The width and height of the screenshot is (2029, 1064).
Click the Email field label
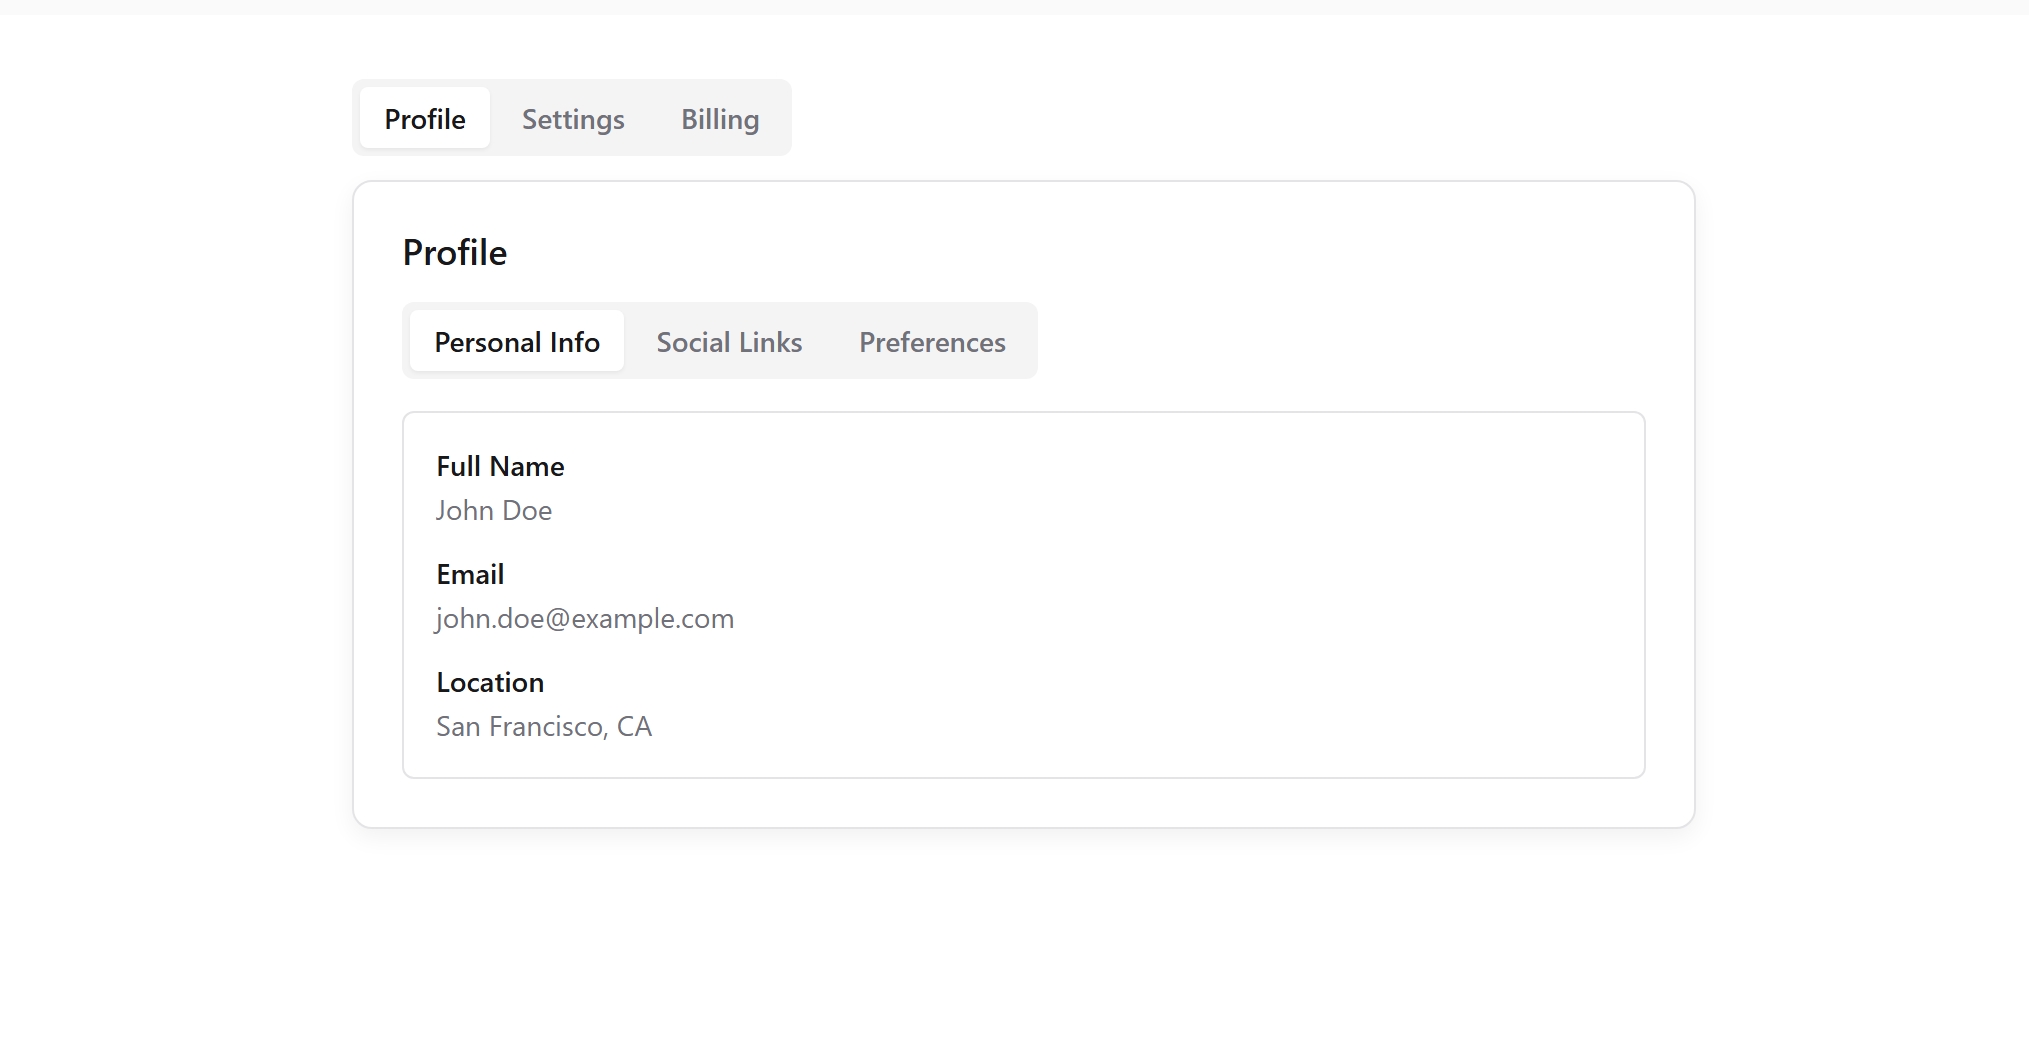pyautogui.click(x=470, y=574)
